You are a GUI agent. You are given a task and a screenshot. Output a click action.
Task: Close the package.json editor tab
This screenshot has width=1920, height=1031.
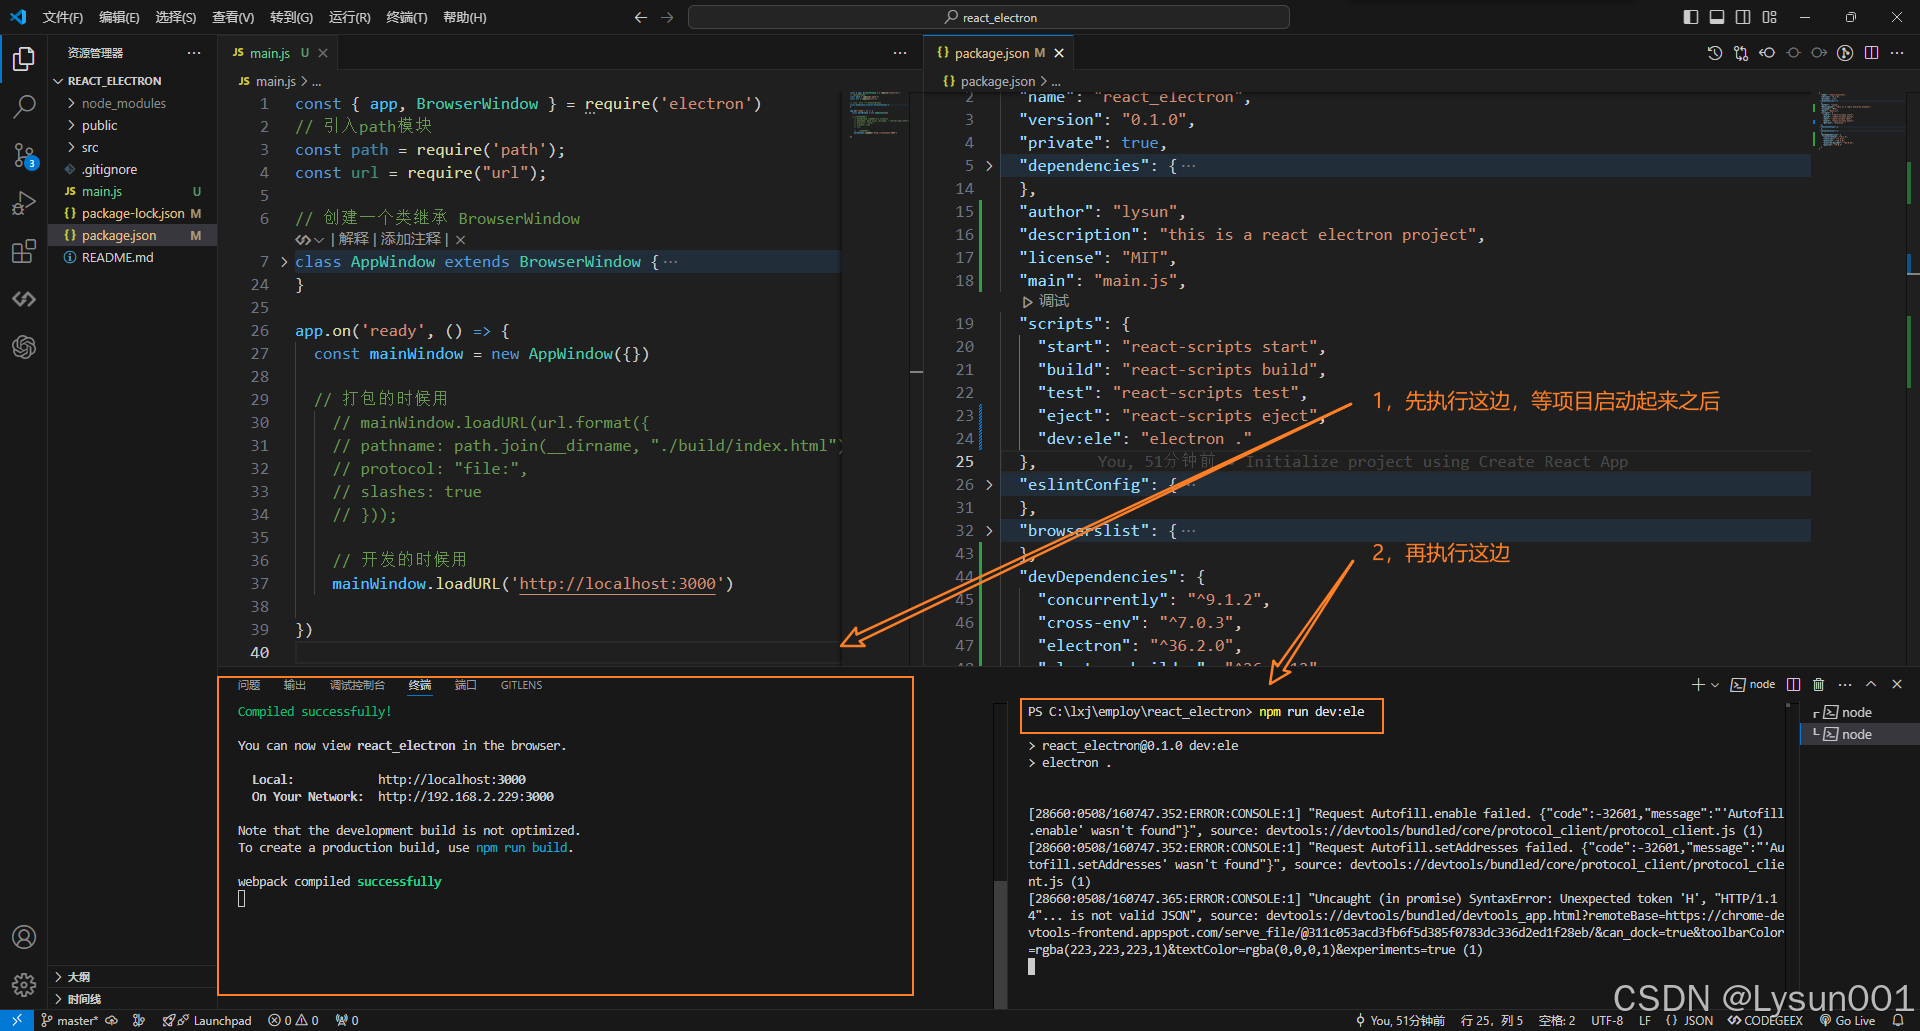coord(1059,53)
